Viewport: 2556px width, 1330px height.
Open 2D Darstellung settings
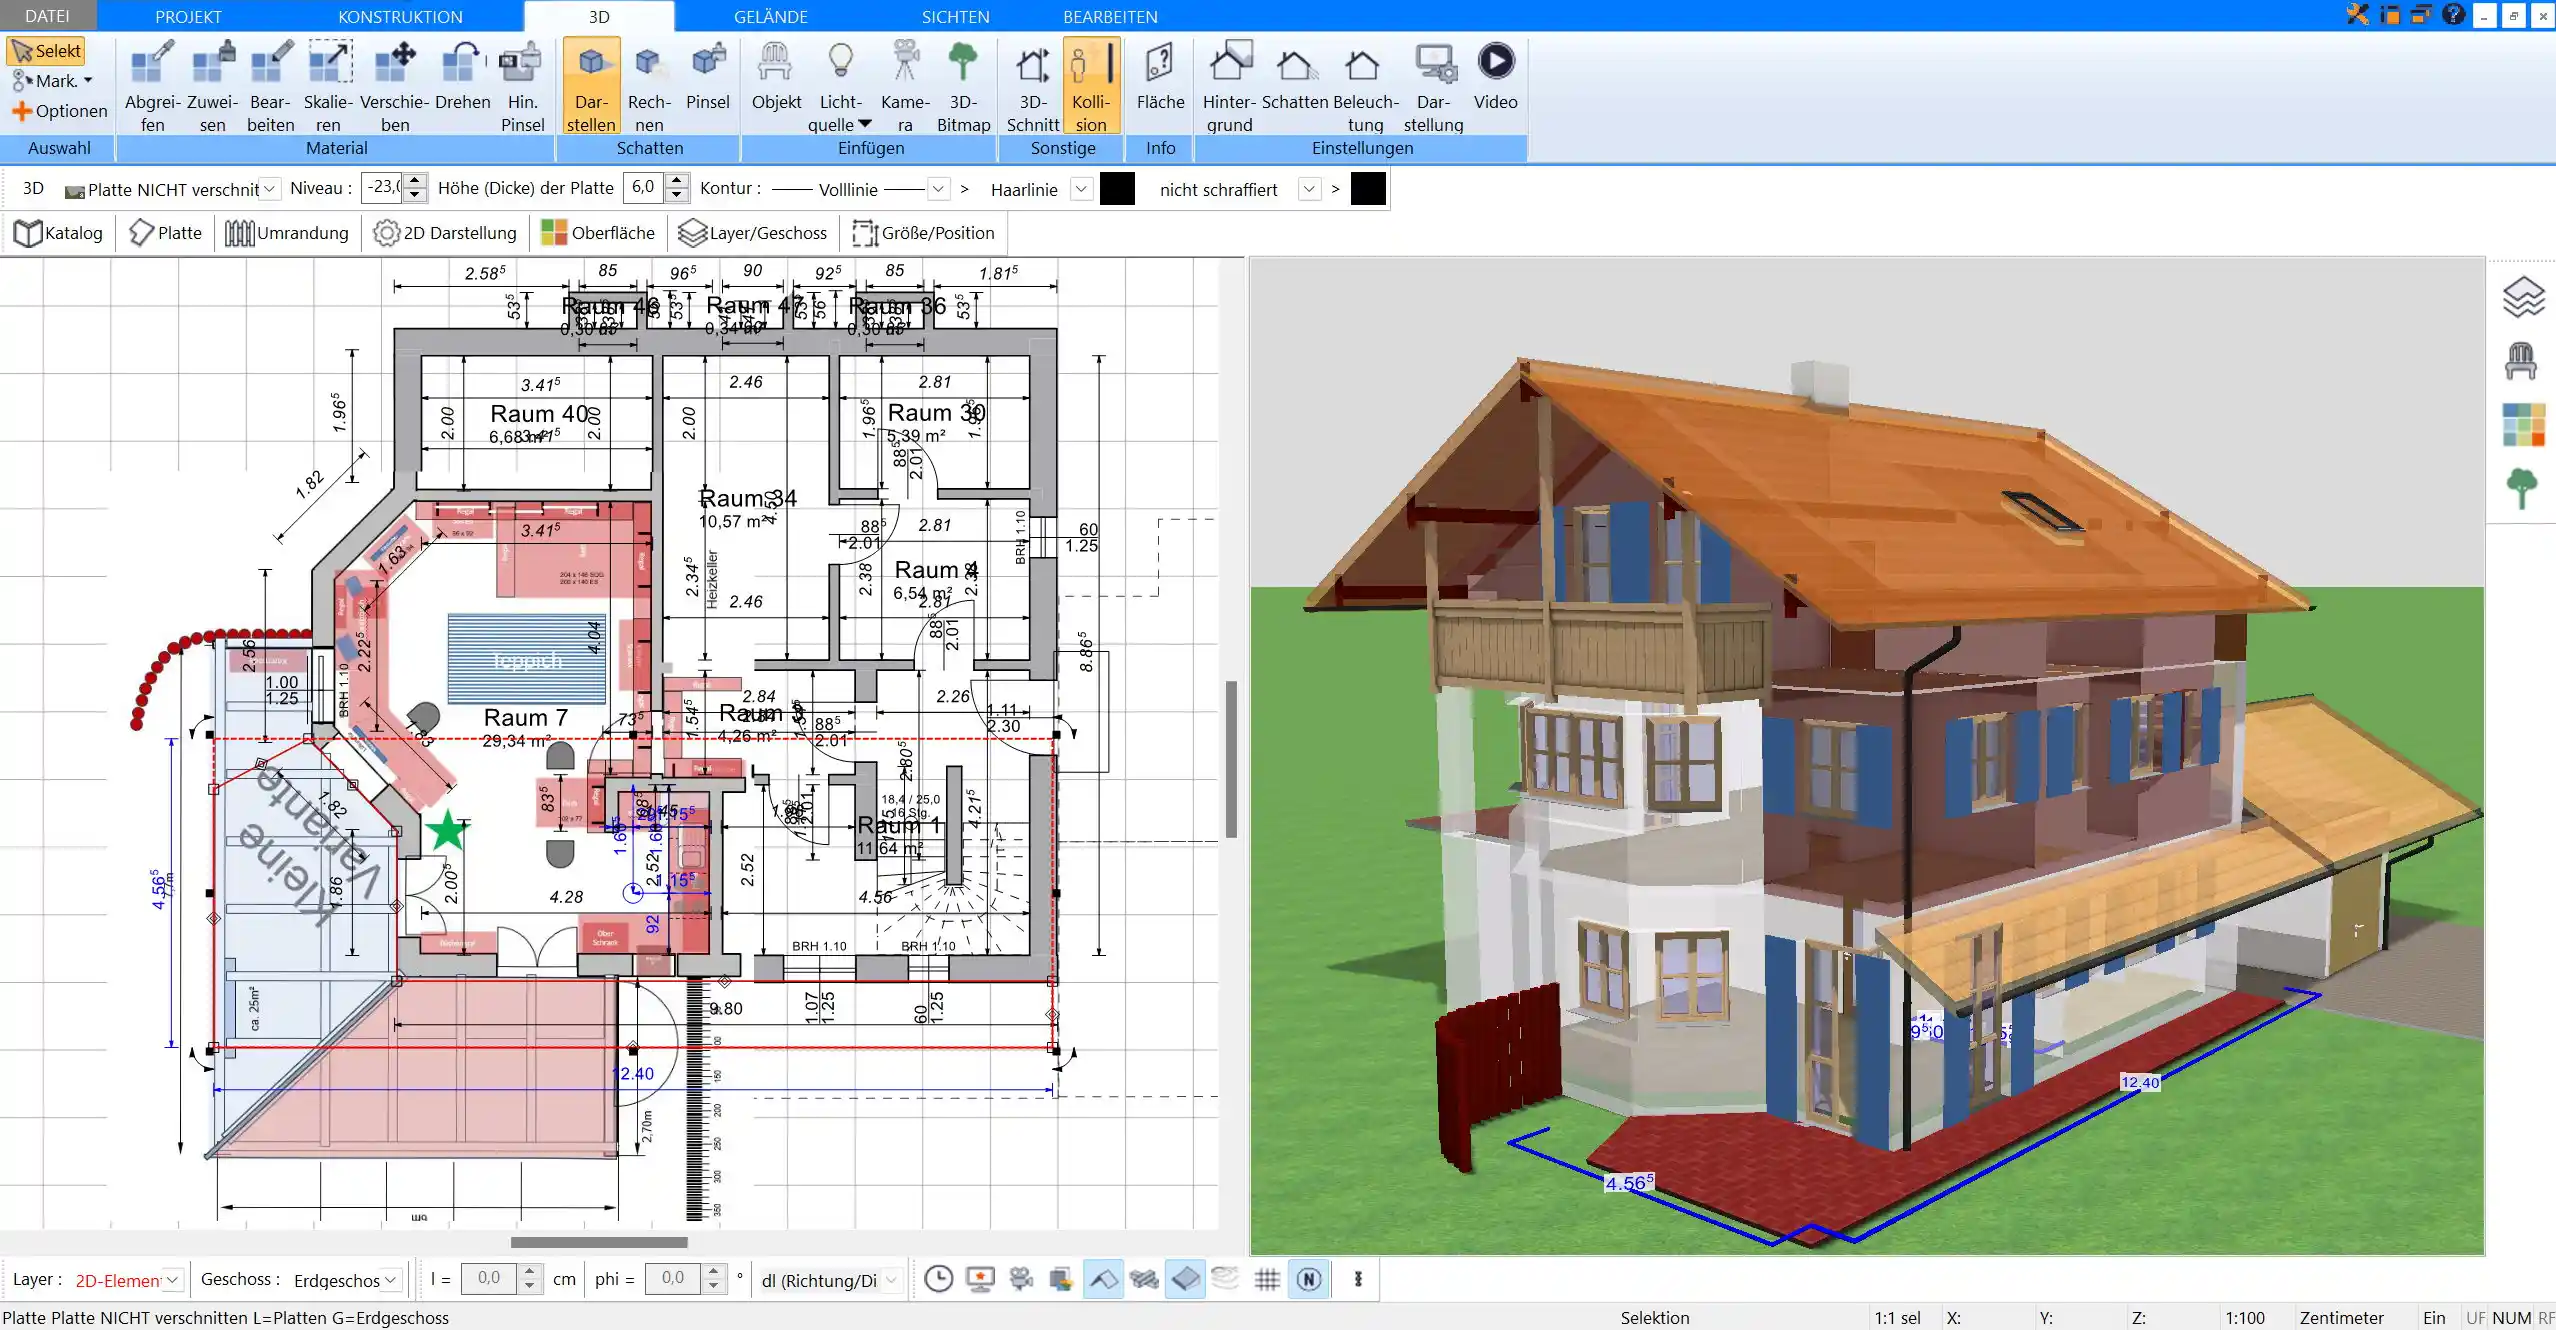445,233
